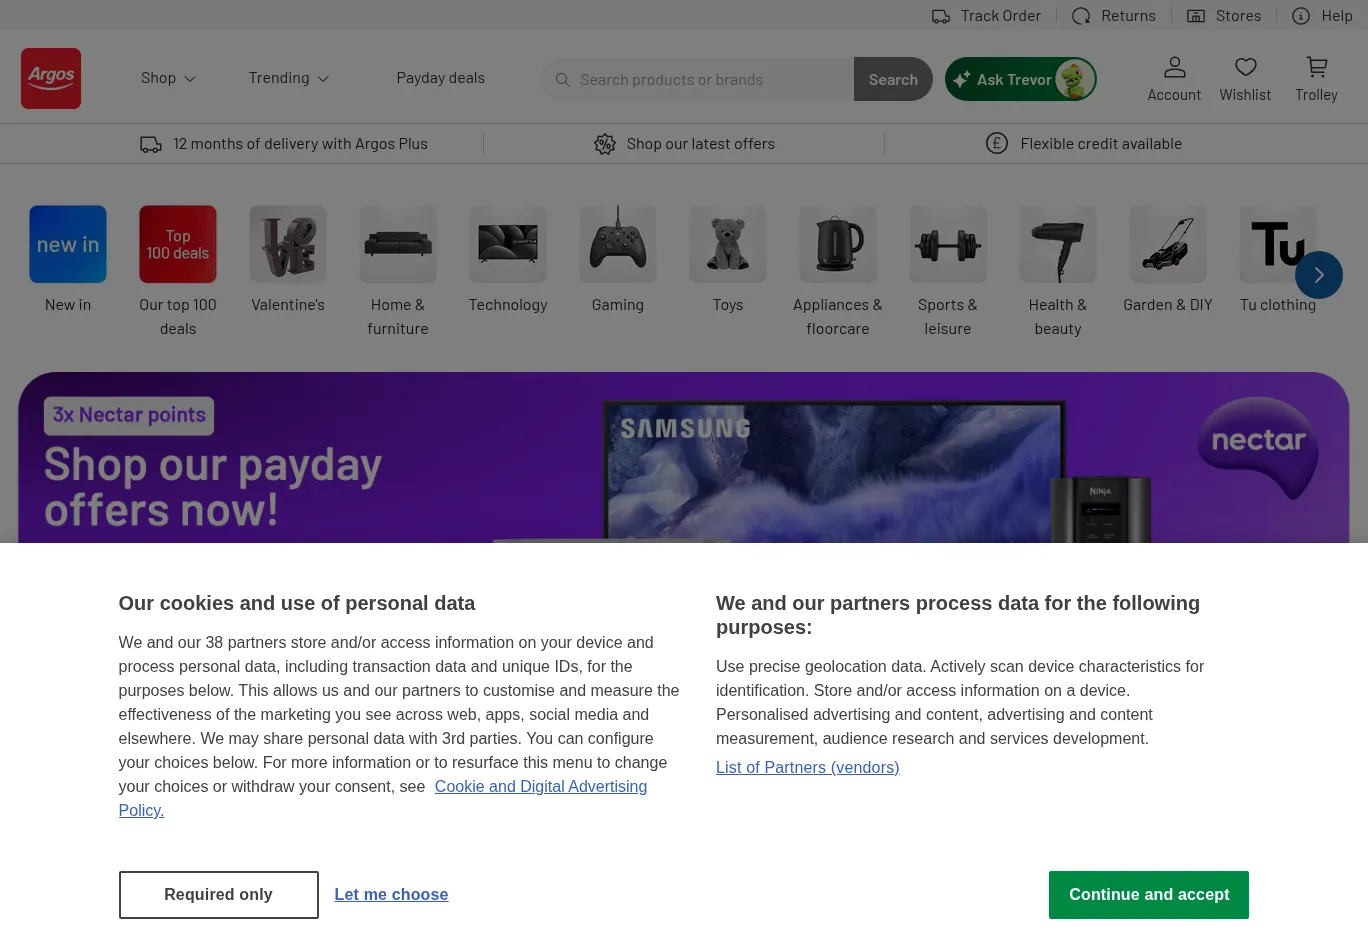Open the Account icon

click(1174, 68)
